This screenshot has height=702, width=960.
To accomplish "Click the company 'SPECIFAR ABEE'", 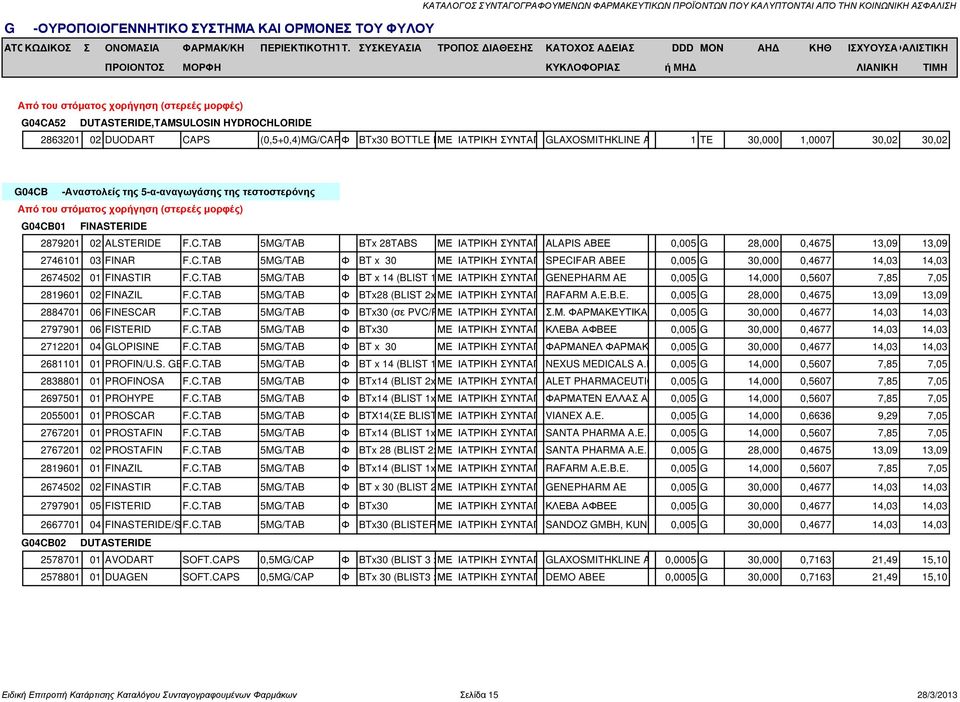I will [x=585, y=261].
